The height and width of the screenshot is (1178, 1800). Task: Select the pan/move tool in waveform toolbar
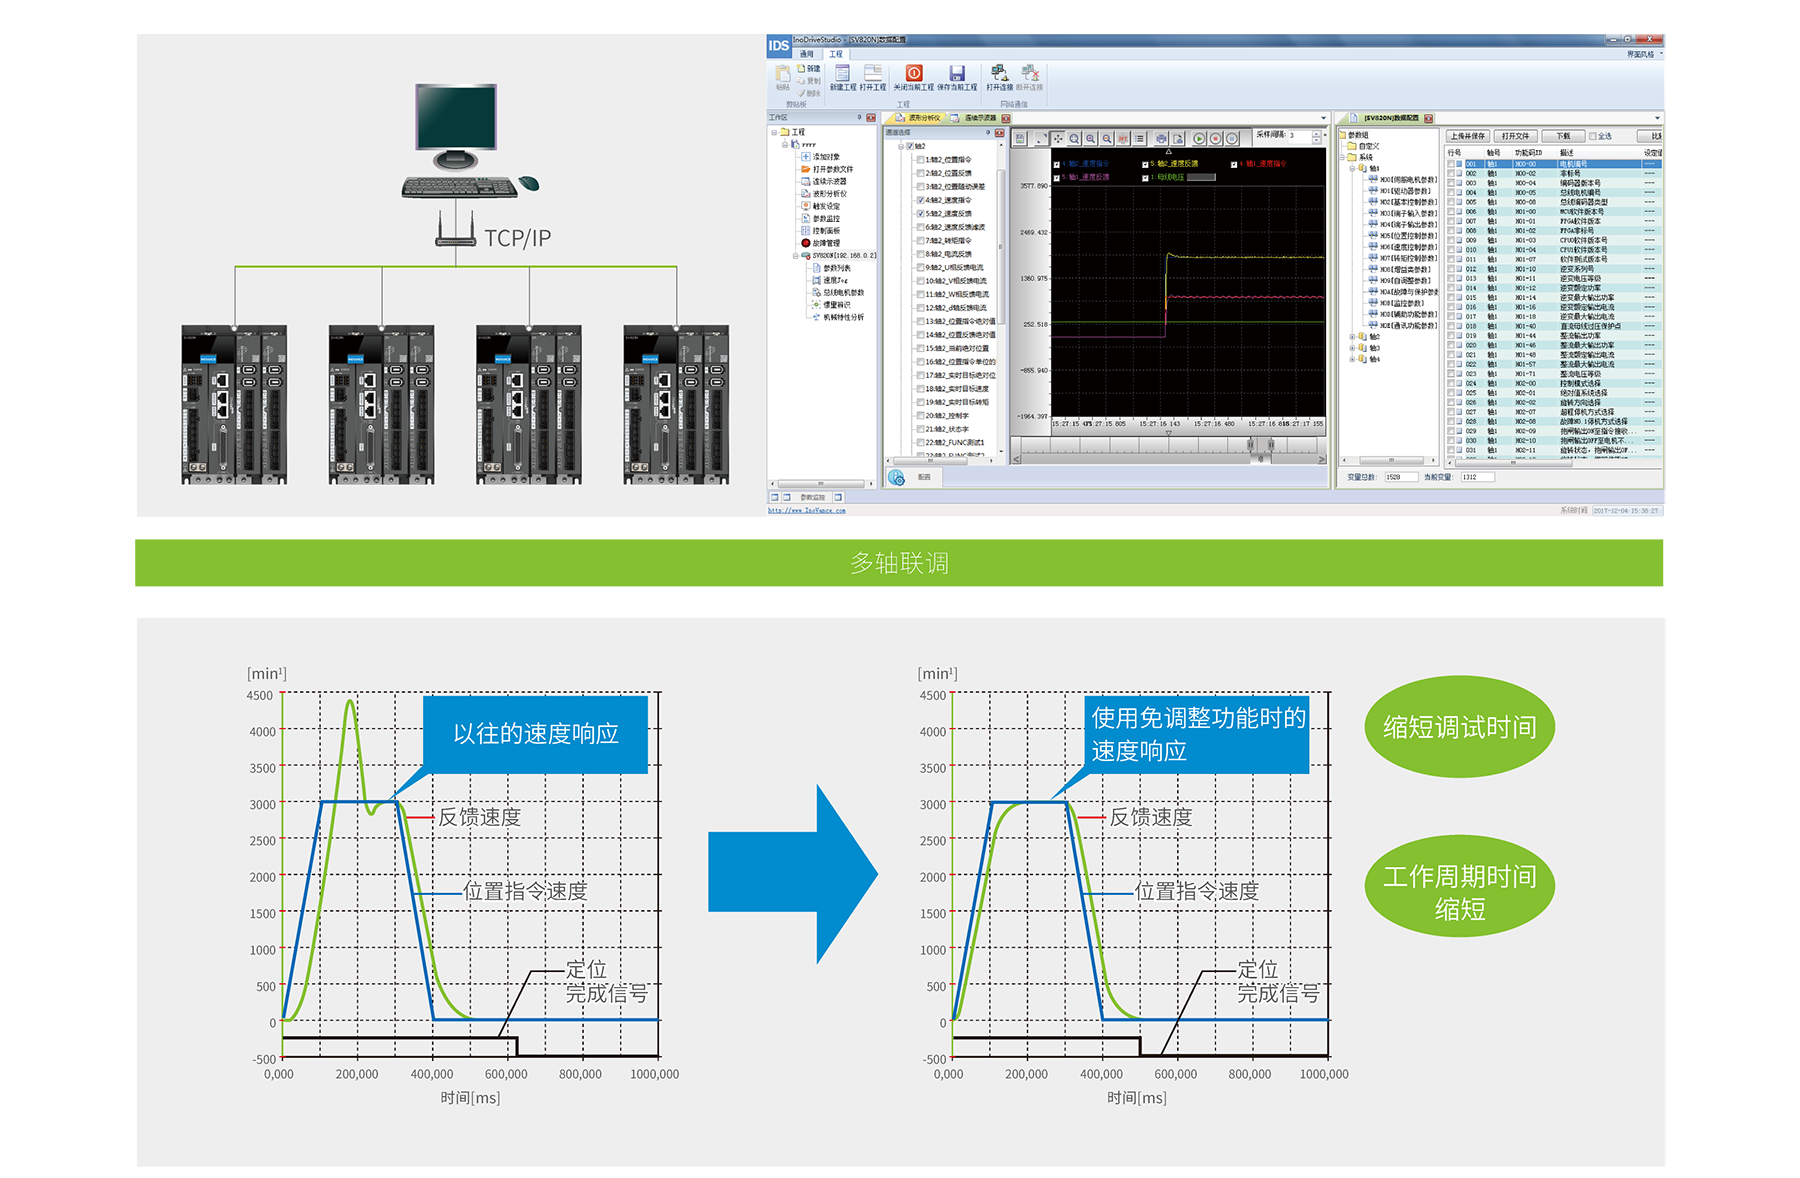1058,139
